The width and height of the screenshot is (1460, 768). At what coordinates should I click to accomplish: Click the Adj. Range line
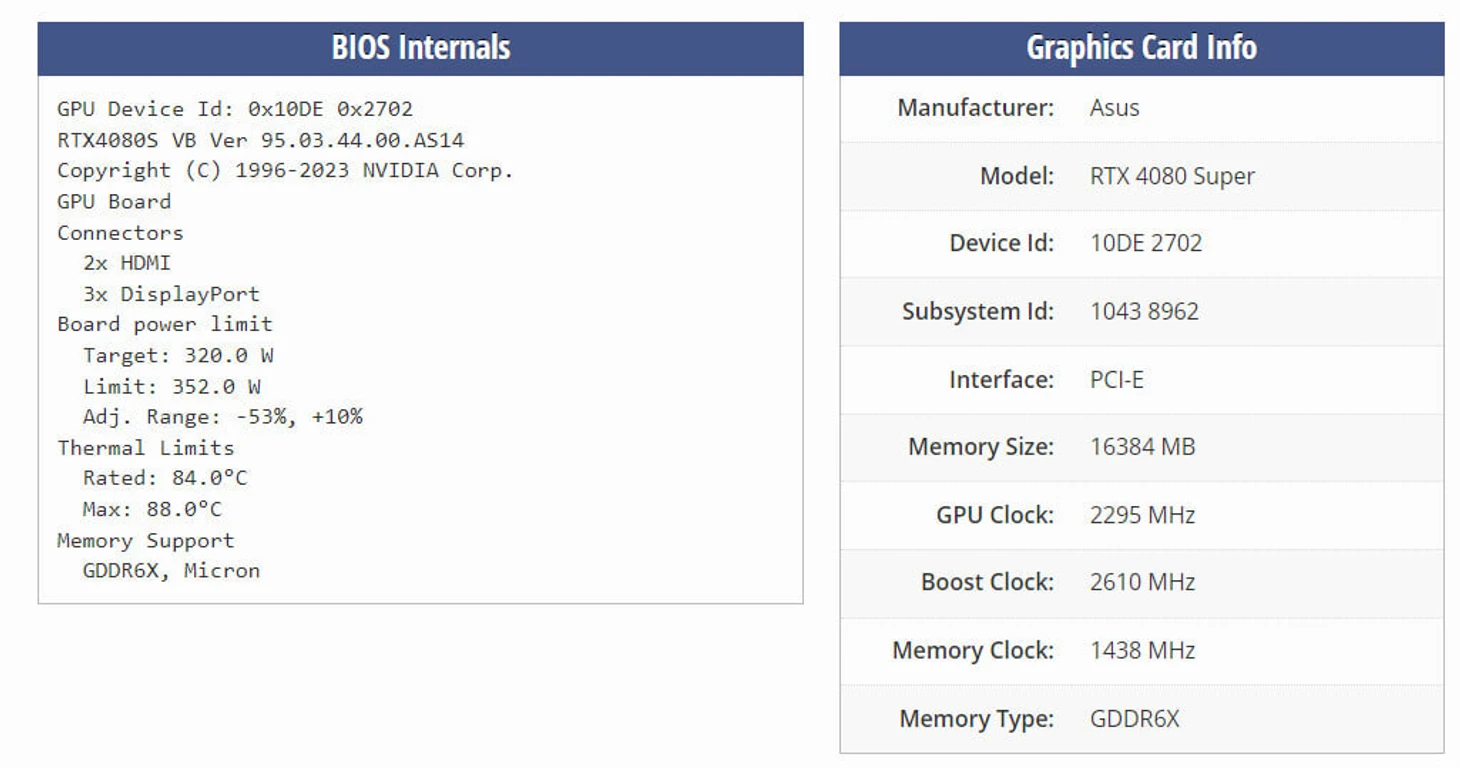[x=222, y=417]
